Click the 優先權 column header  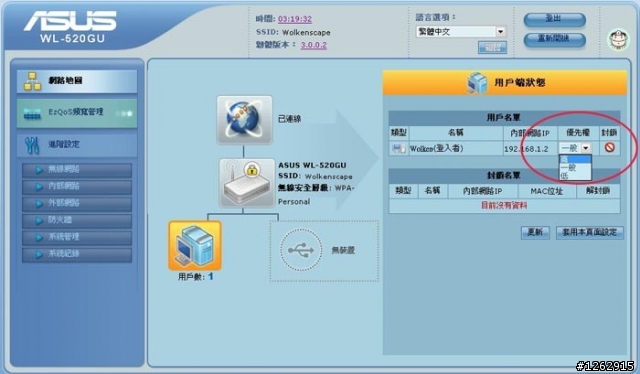click(578, 133)
